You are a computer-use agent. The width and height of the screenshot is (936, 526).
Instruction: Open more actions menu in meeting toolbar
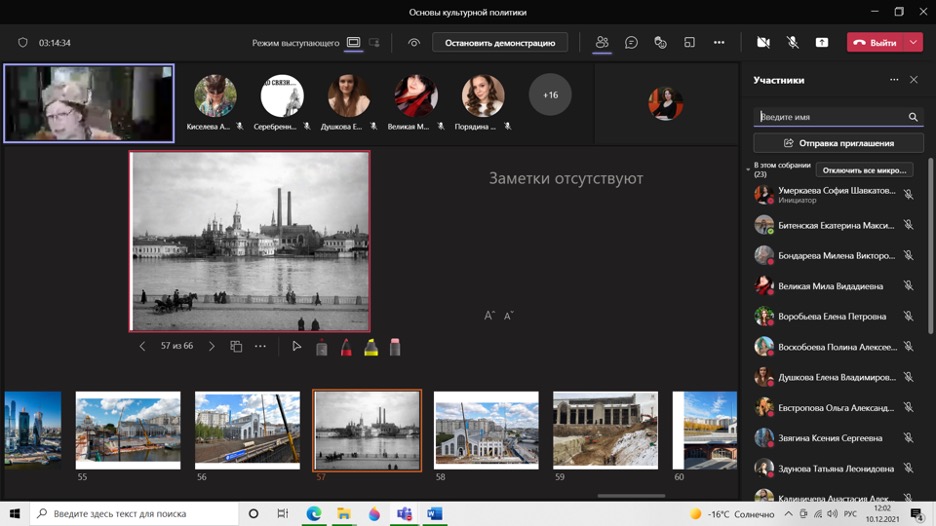tap(718, 43)
